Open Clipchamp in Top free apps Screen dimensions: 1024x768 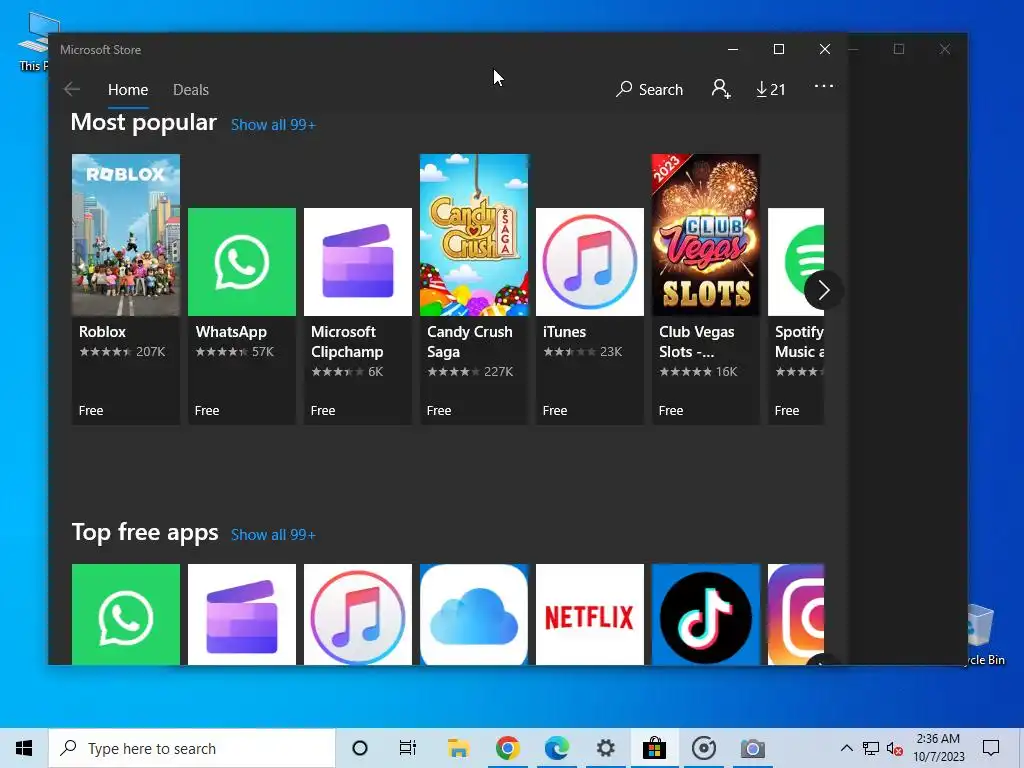click(x=242, y=615)
